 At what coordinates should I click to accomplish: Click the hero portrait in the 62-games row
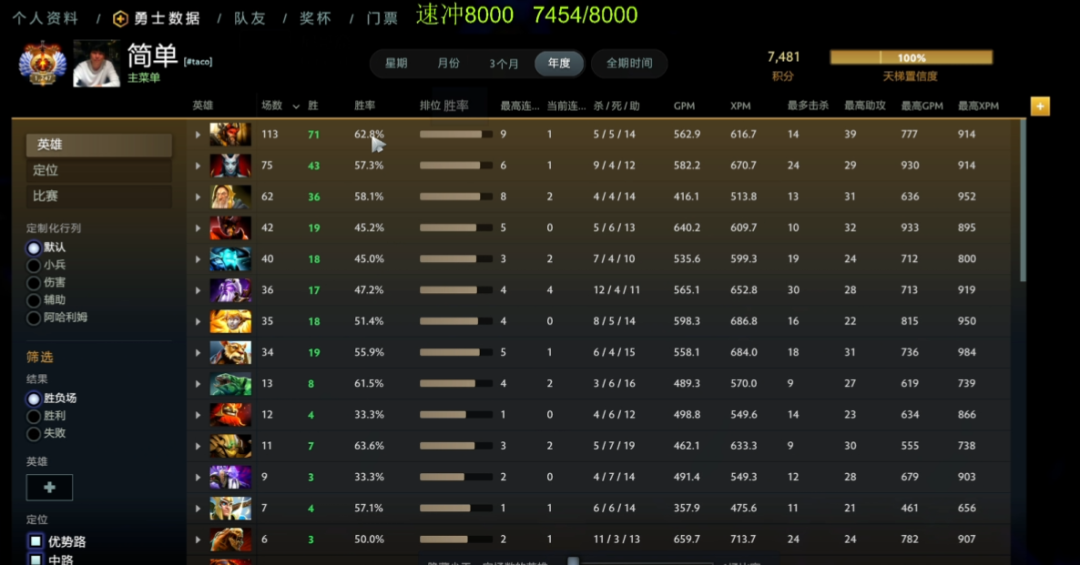(230, 196)
